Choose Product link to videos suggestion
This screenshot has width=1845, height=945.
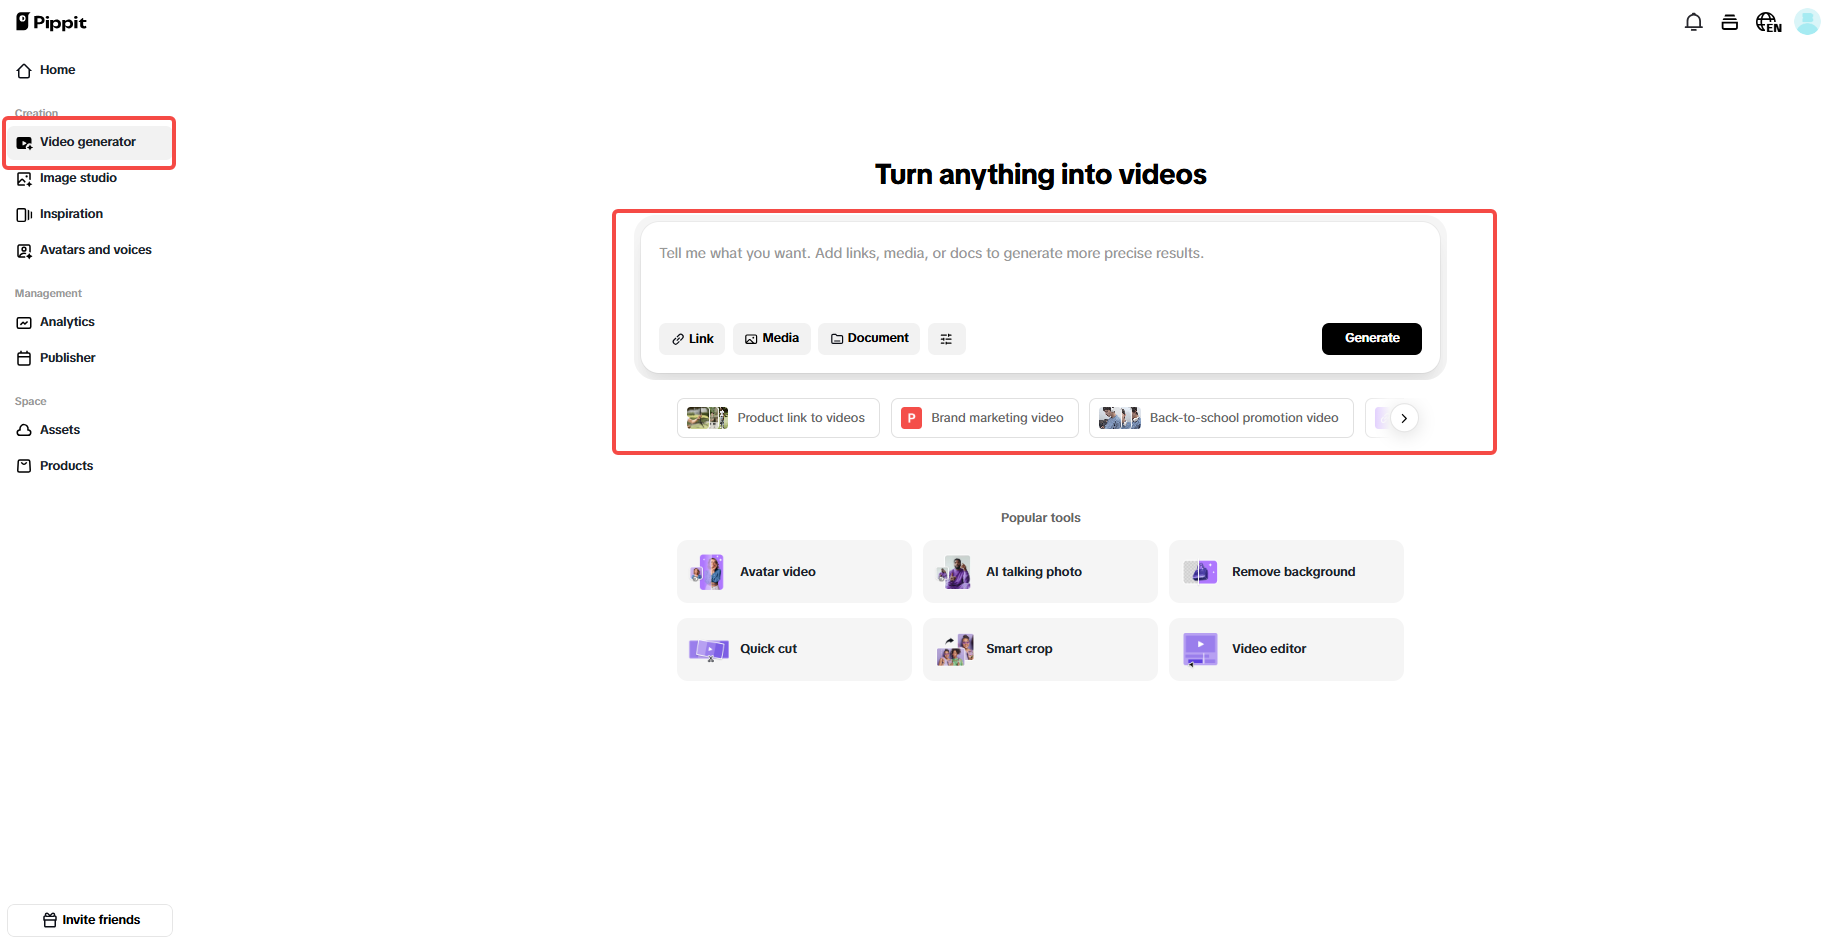point(778,418)
